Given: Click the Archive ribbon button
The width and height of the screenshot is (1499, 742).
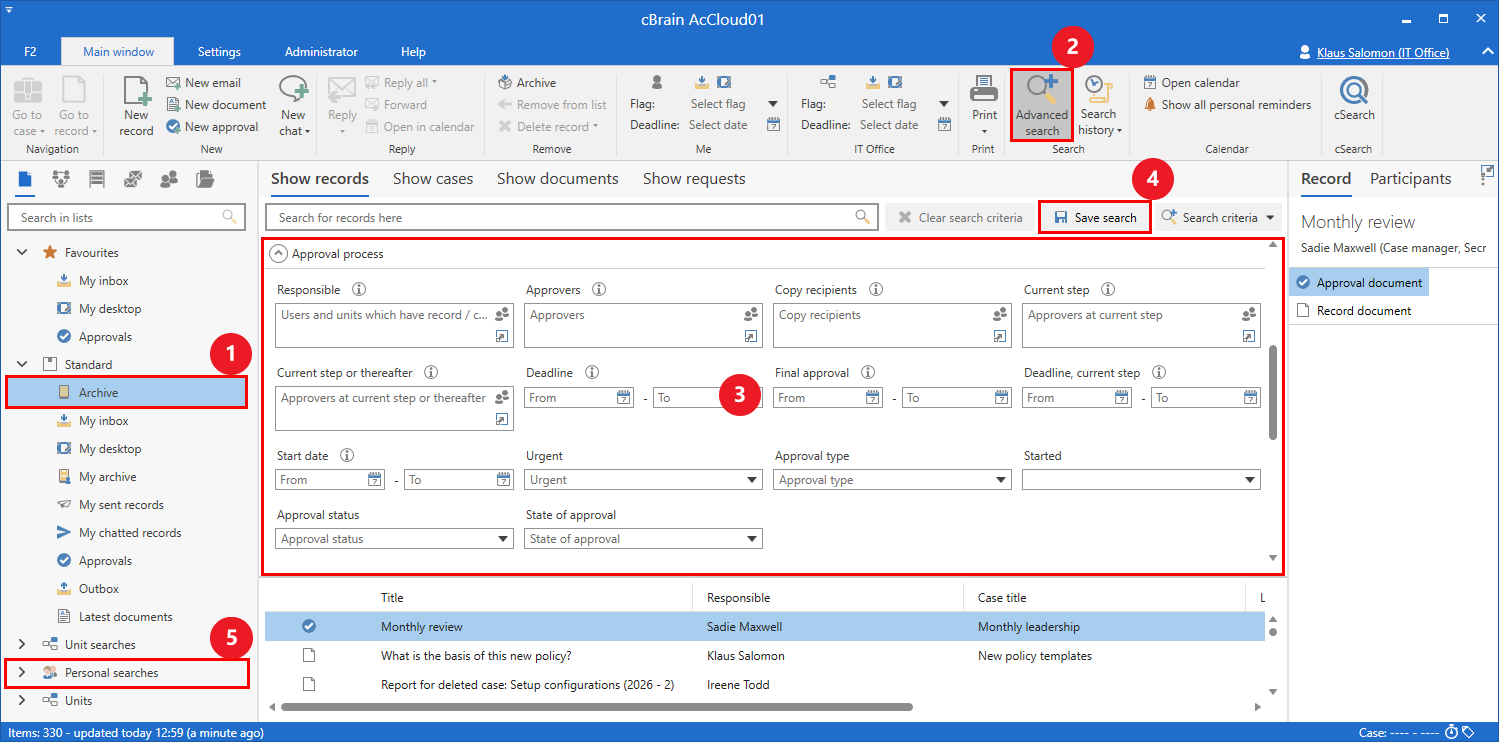Looking at the screenshot, I should [x=527, y=83].
